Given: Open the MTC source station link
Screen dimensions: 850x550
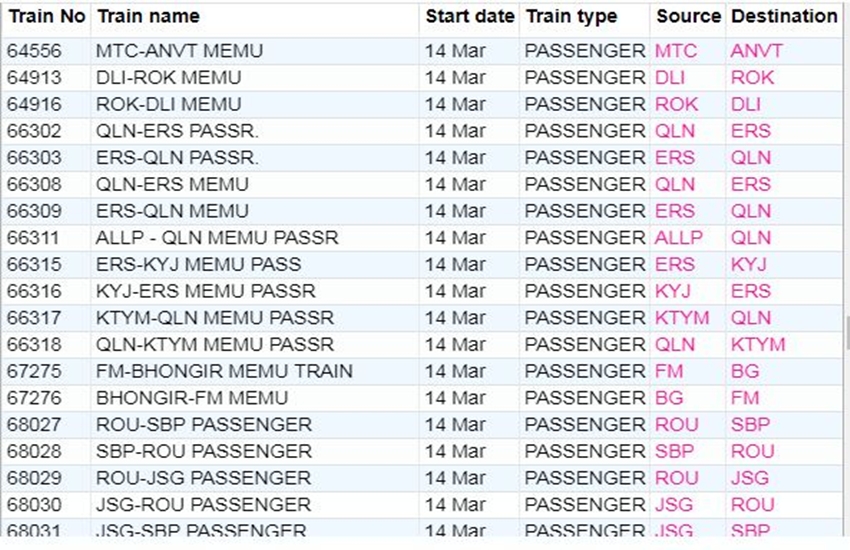Looking at the screenshot, I should point(676,51).
